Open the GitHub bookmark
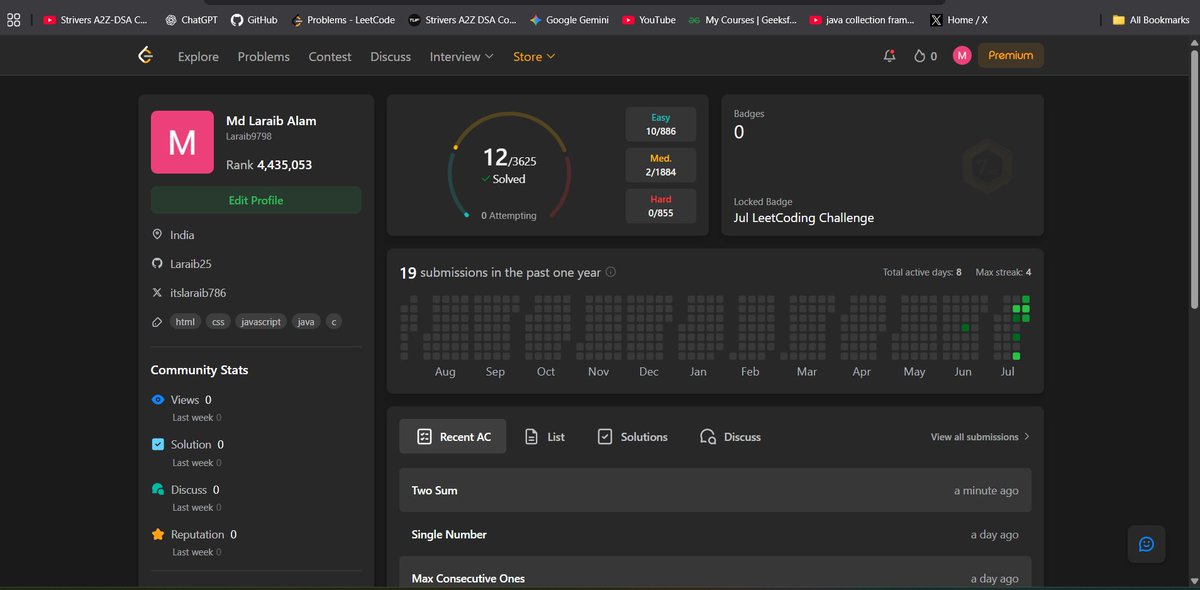Screen dimensions: 1200x590 (254, 19)
